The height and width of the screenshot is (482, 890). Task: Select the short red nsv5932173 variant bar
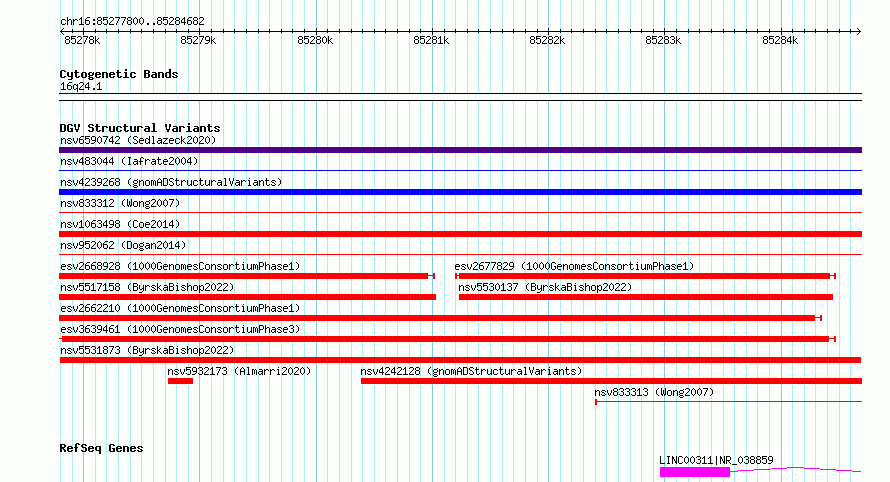[x=180, y=381]
